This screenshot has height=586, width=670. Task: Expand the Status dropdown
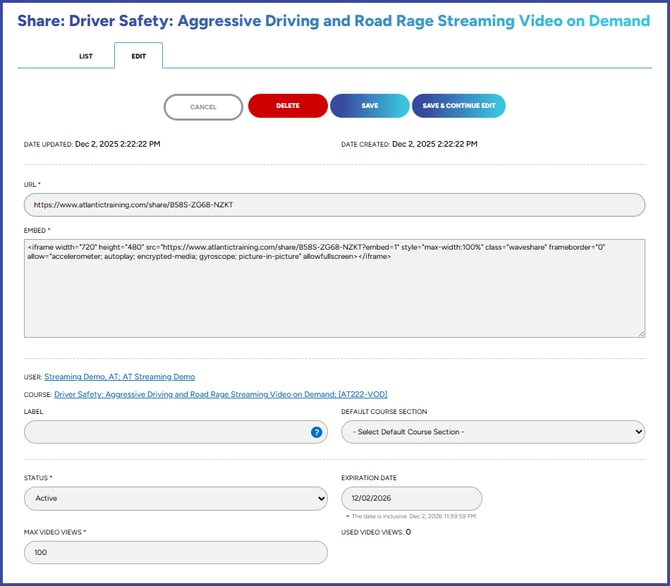[x=175, y=498]
